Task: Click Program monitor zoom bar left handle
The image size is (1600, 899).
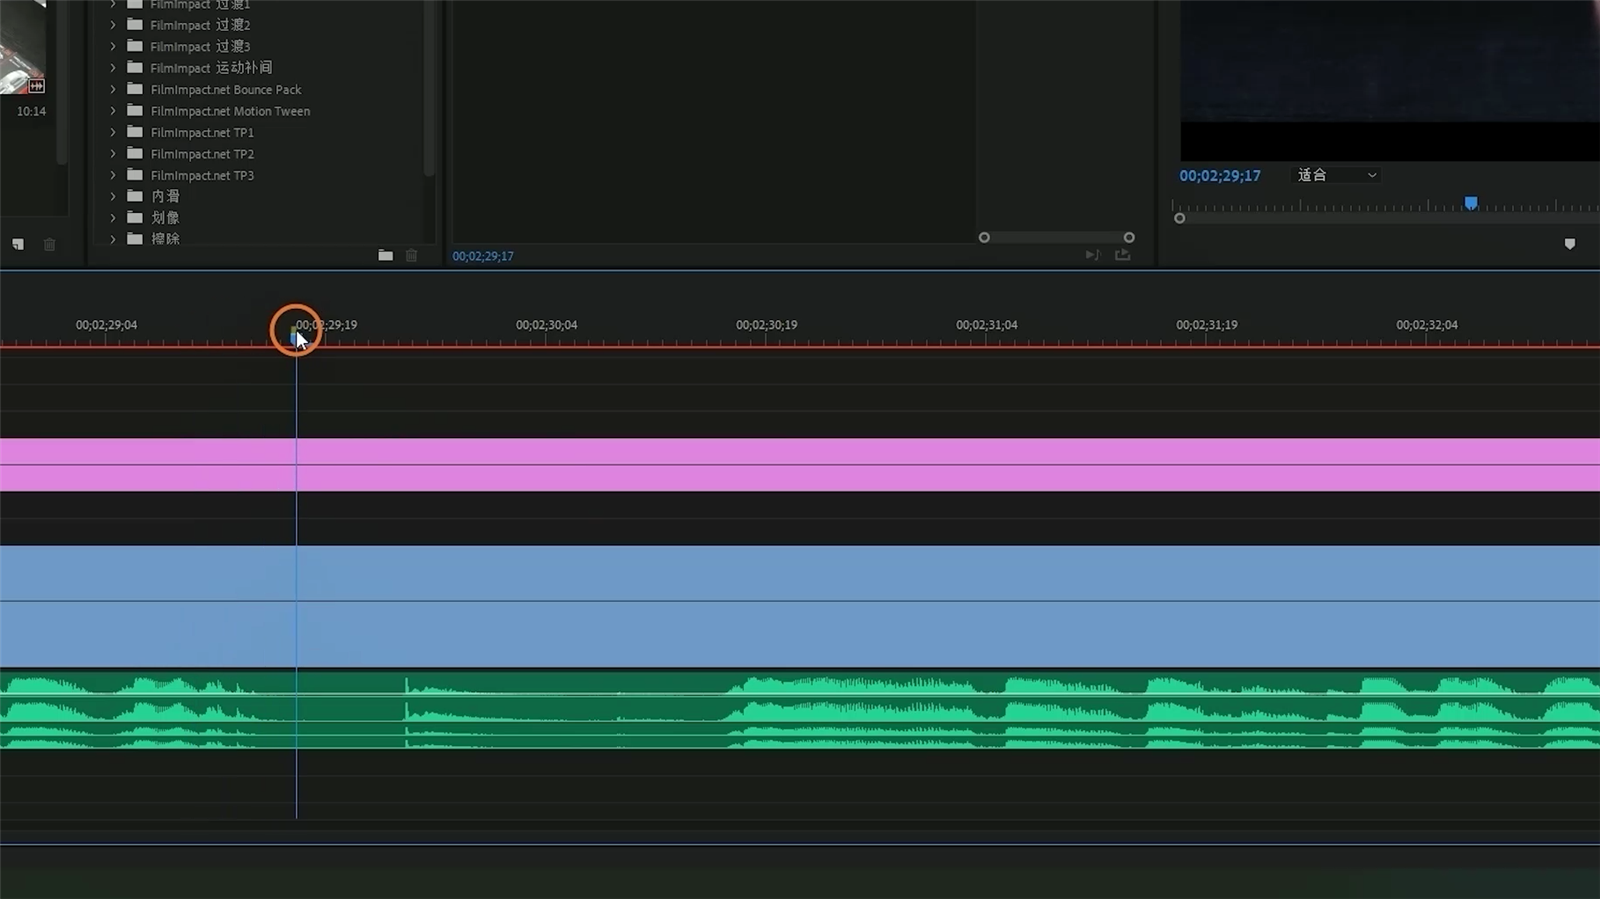Action: (1180, 218)
